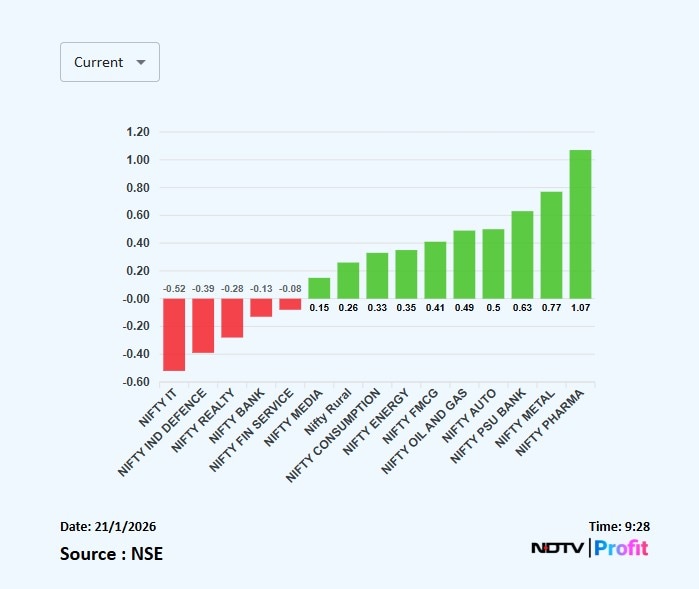Click the green NIFTY AUTO bar
699x589 pixels.
(493, 264)
